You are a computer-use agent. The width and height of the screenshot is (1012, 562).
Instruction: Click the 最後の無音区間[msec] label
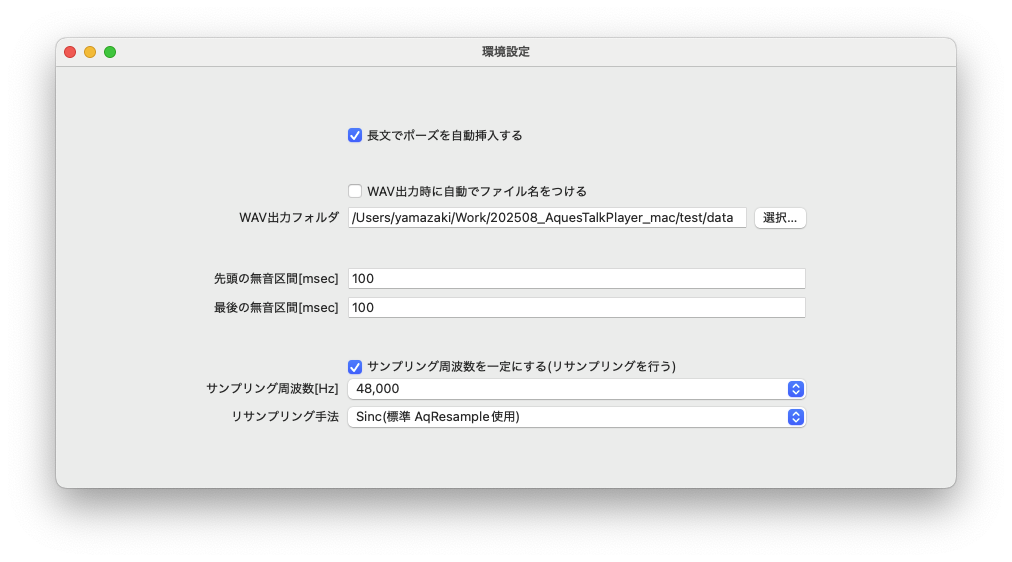276,308
